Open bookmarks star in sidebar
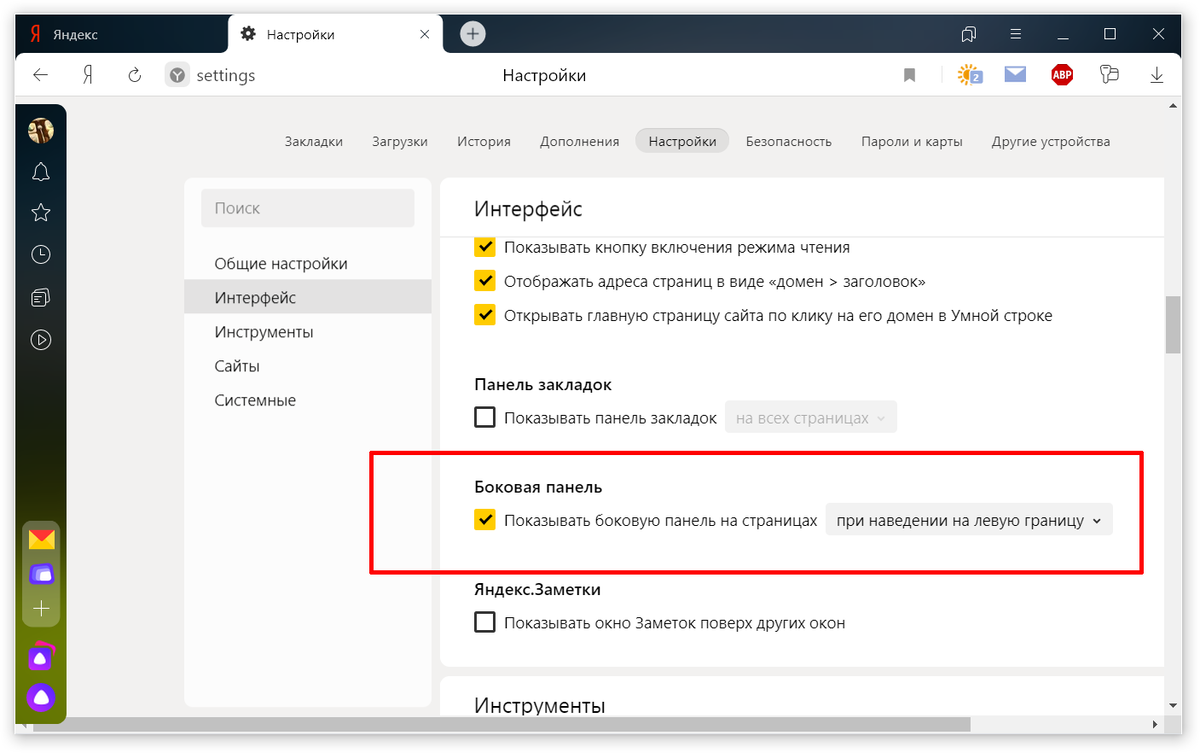Viewport: 1200px width, 753px height. click(41, 212)
